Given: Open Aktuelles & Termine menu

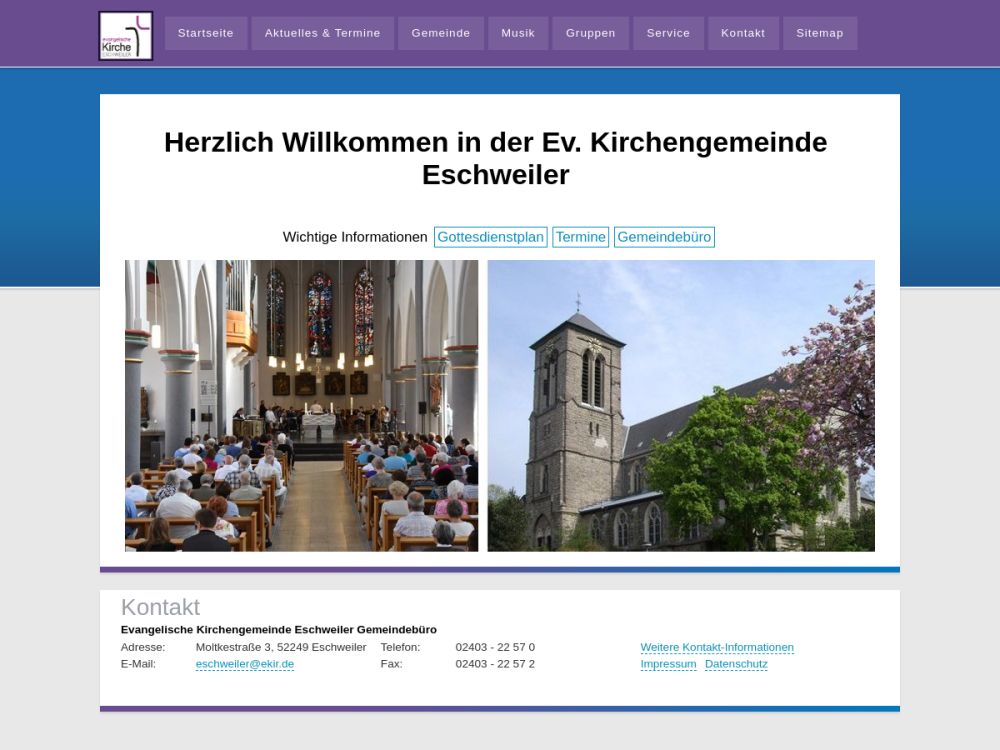Looking at the screenshot, I should (x=322, y=33).
